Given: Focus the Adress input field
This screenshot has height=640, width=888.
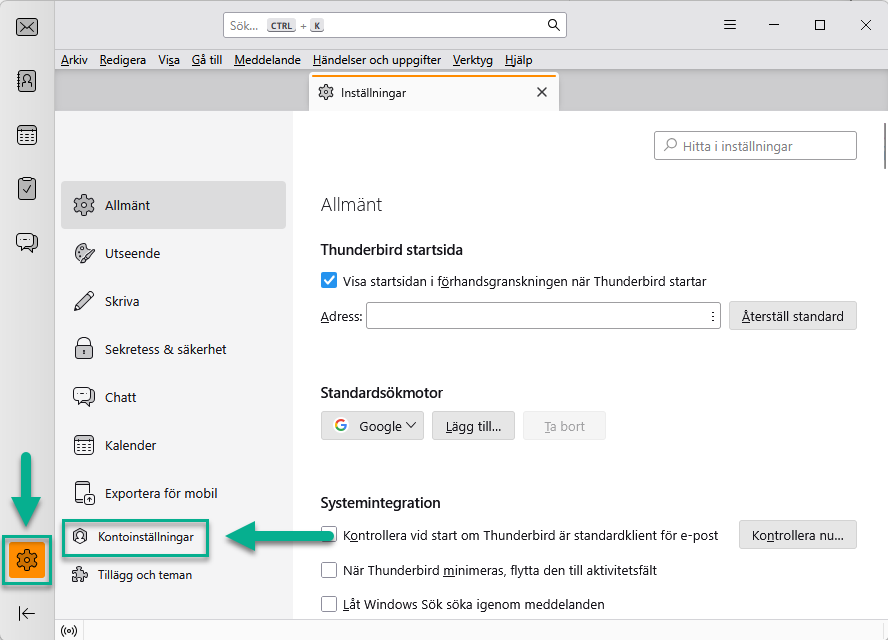Looking at the screenshot, I should [x=543, y=315].
